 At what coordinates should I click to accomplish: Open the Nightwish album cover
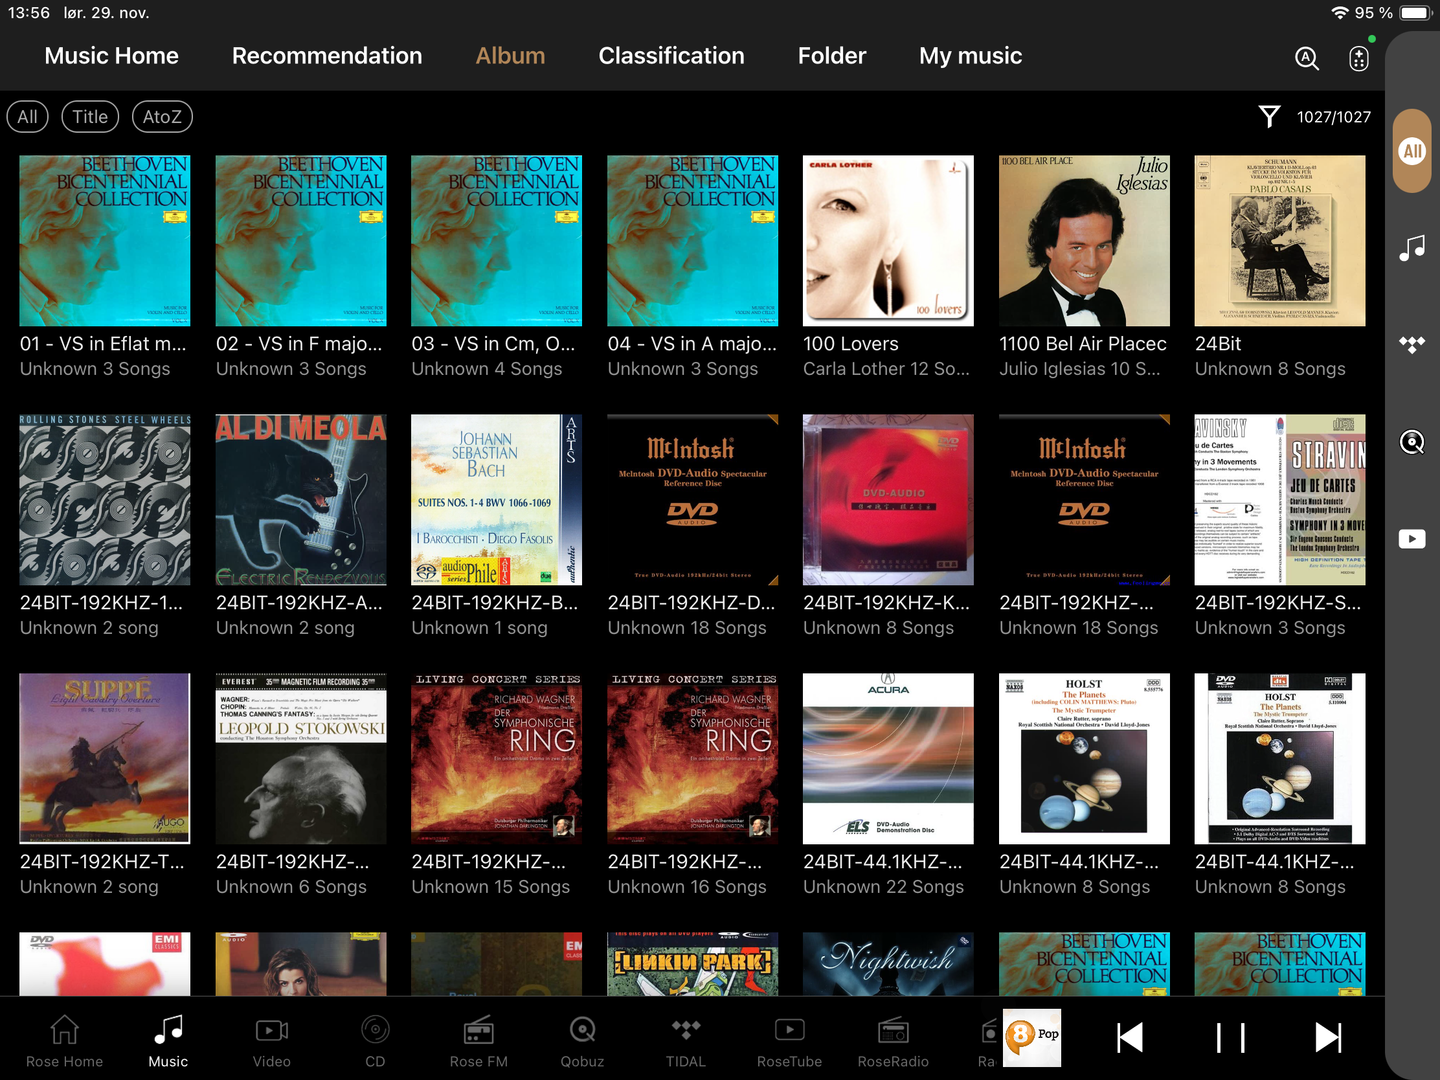(889, 964)
